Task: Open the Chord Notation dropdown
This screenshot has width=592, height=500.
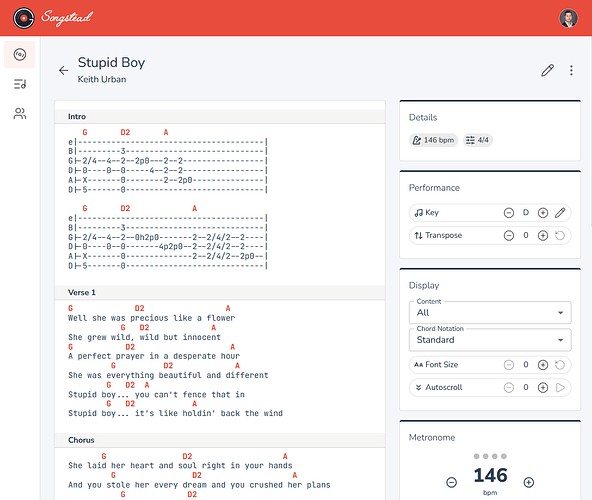Action: (x=490, y=340)
